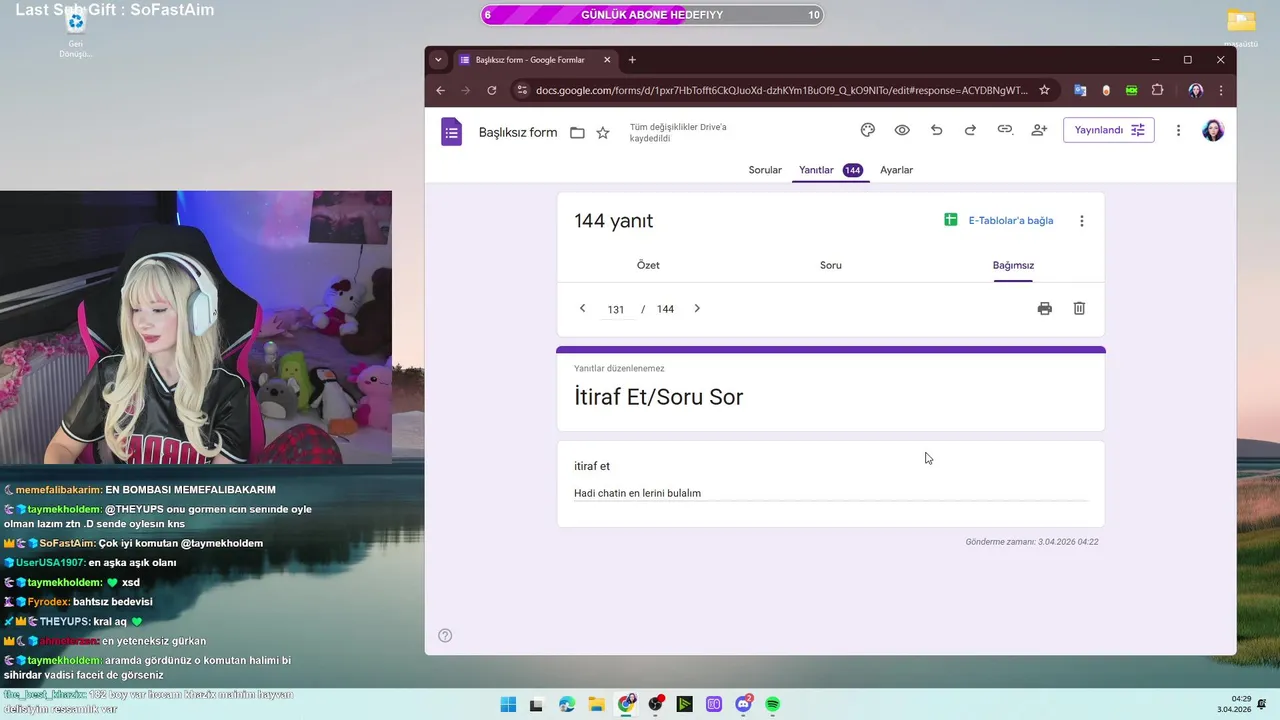1280x720 pixels.
Task: Show the Soru question view
Action: (x=831, y=265)
